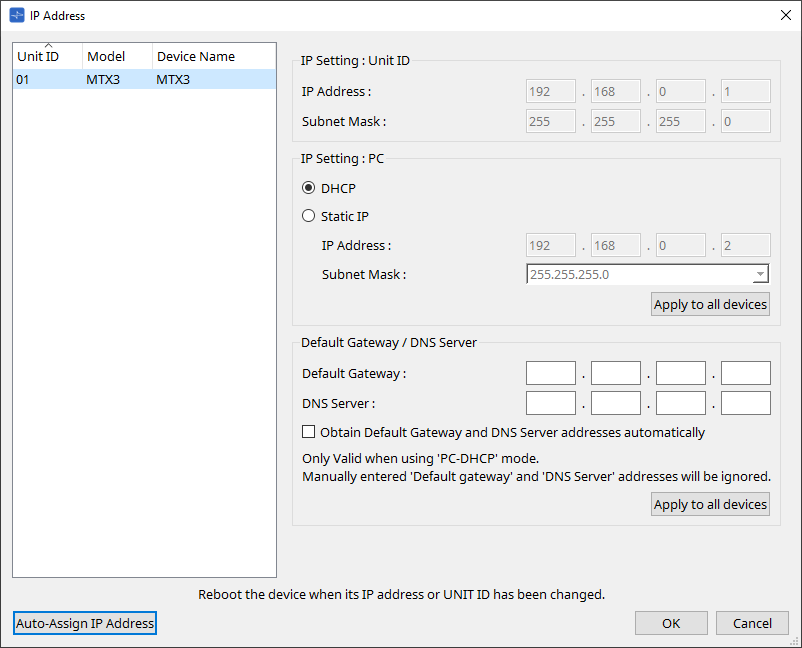This screenshot has height=648, width=802.
Task: Close the IP Address dialog window
Action: [785, 15]
